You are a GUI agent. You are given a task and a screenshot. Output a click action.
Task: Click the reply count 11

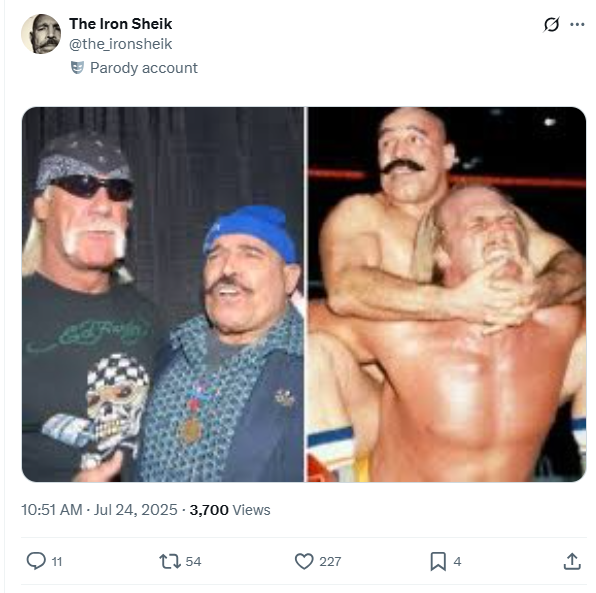(57, 562)
